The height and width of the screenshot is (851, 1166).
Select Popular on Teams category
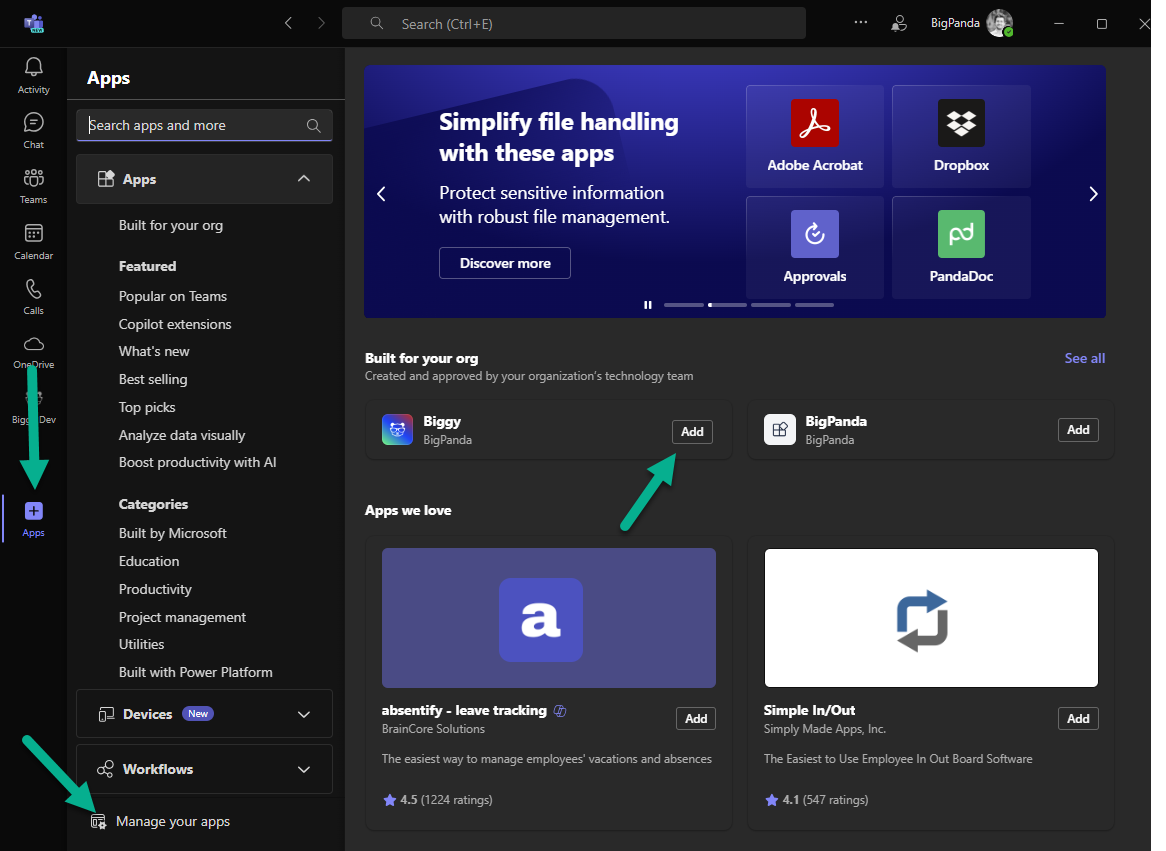click(173, 296)
